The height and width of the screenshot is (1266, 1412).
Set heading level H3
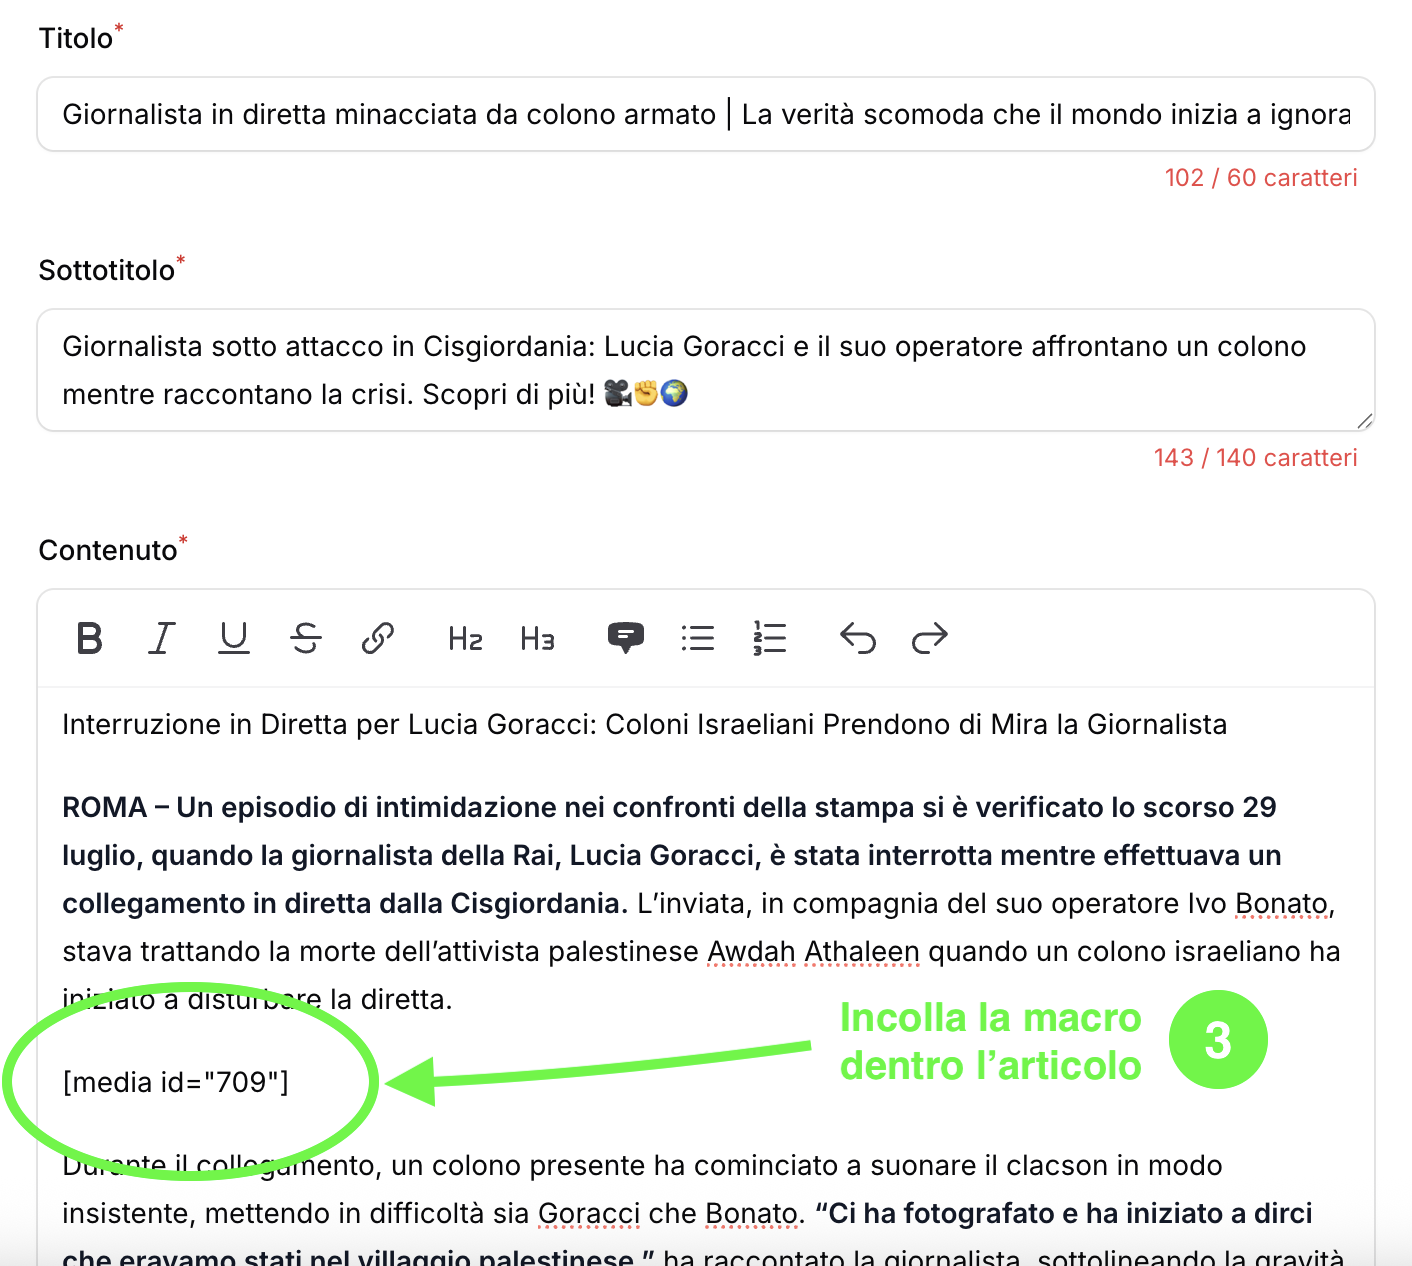538,638
